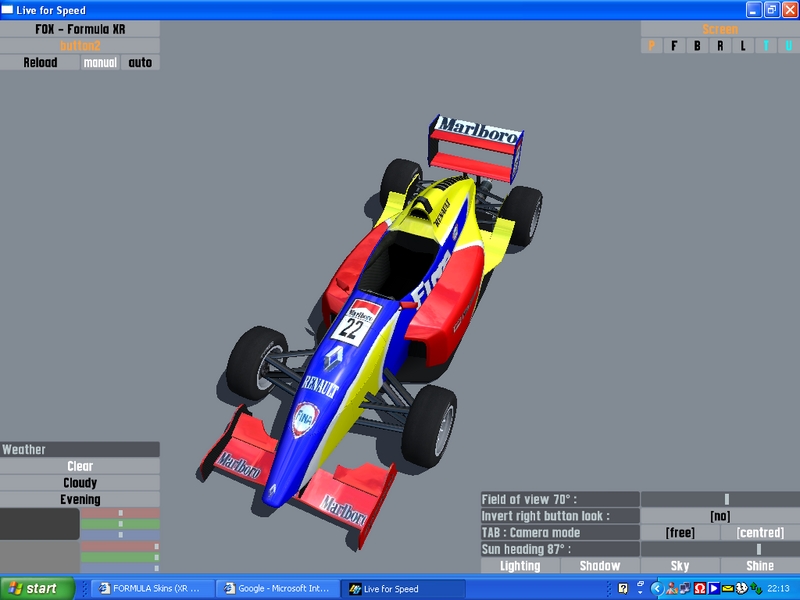
Task: Click the dark gray color swatch
Action: pos(40,524)
